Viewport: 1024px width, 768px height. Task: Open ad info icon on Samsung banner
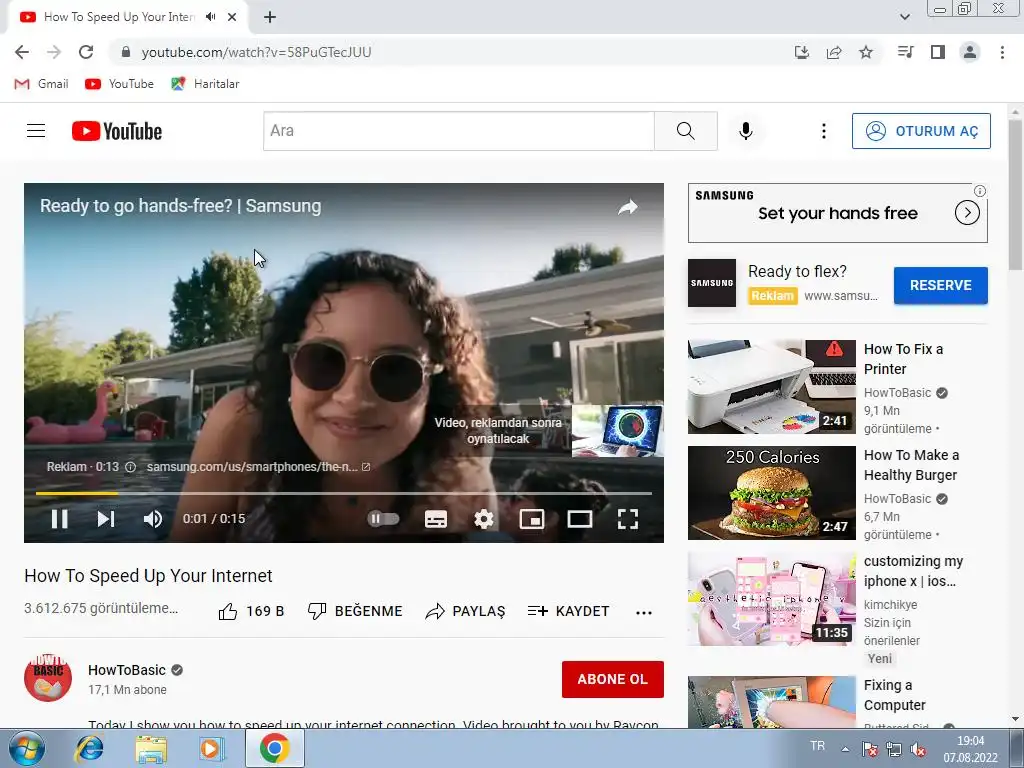tap(980, 191)
